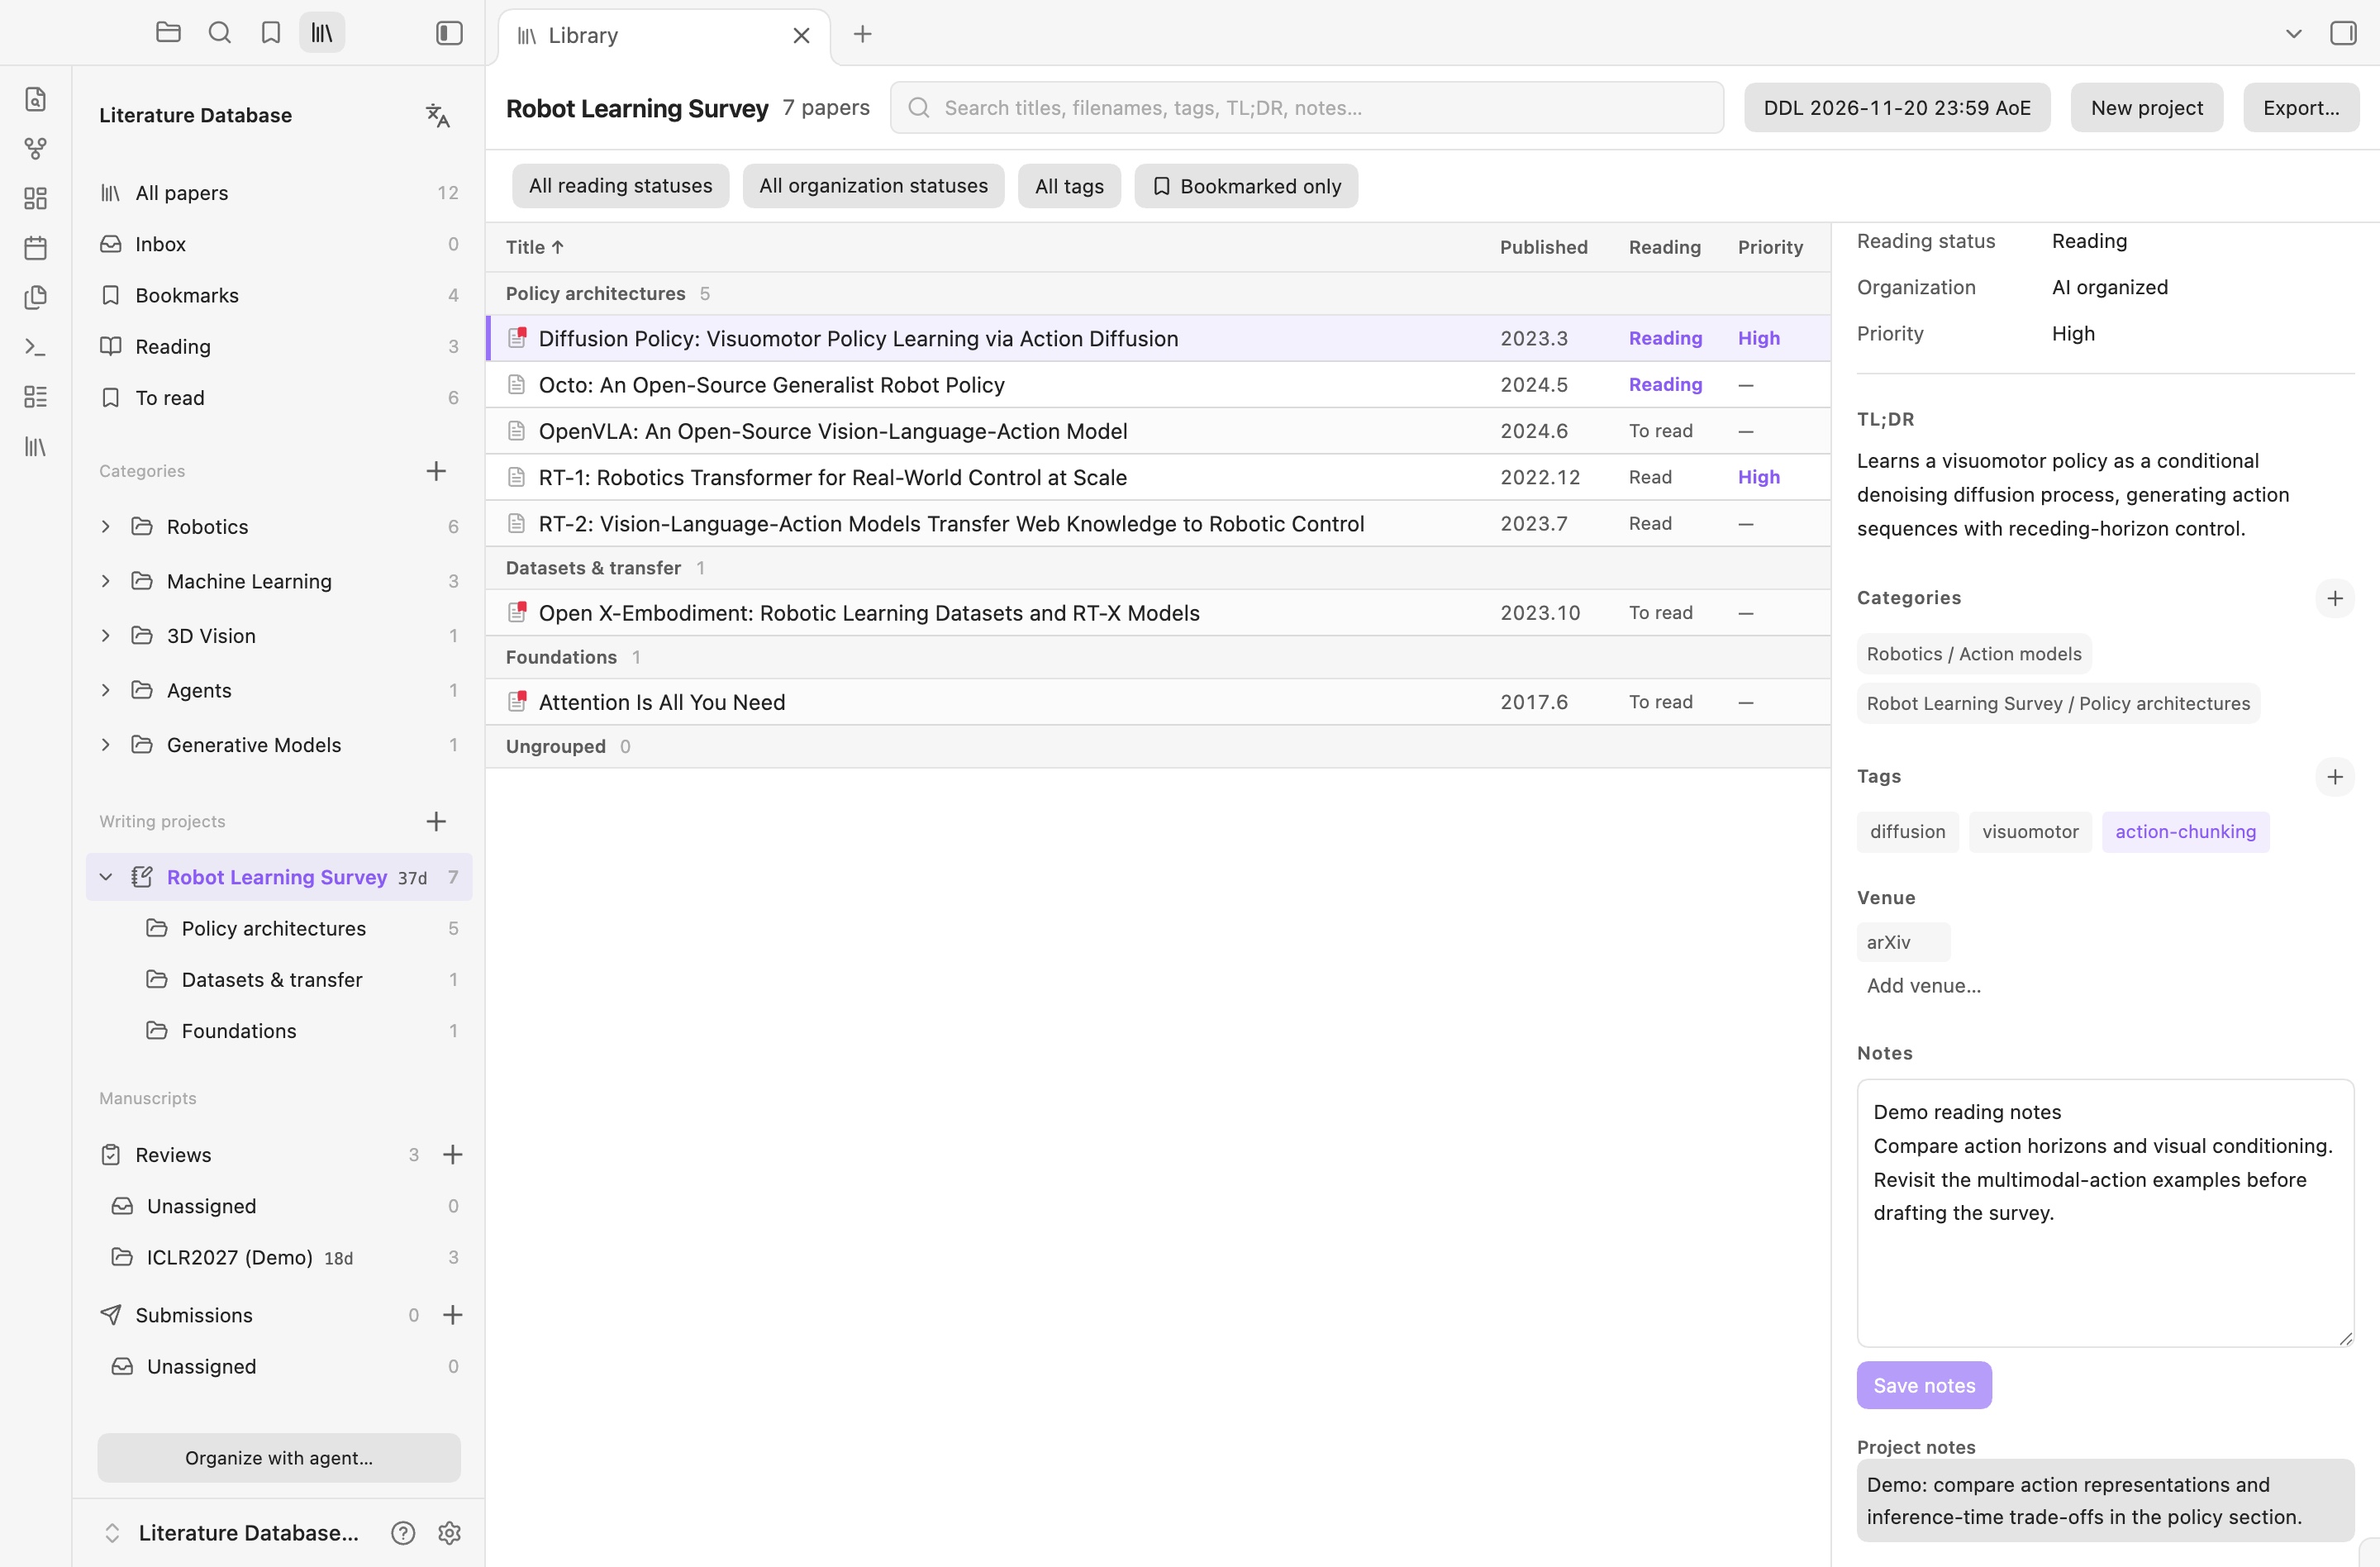Open All tags filter dropdown
Image resolution: width=2380 pixels, height=1567 pixels.
[x=1069, y=186]
